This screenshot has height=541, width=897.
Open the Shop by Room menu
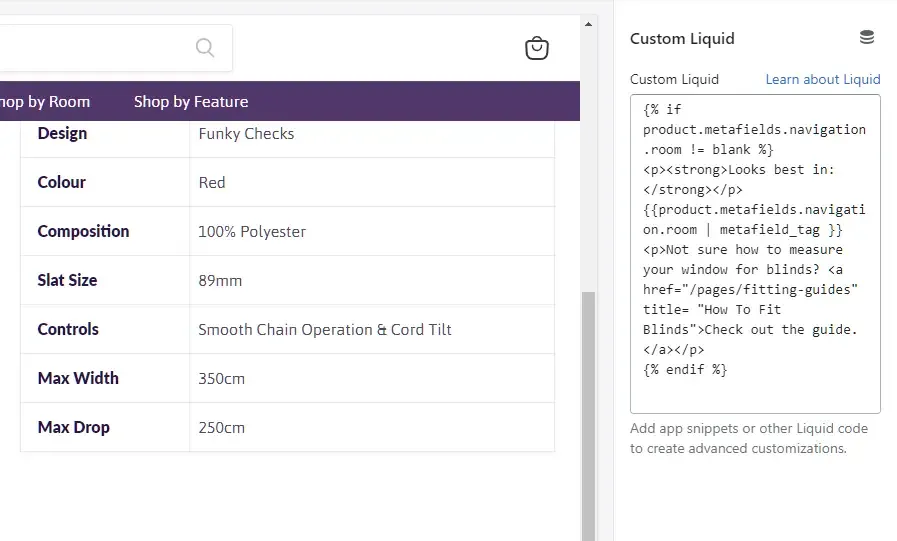pyautogui.click(x=45, y=102)
